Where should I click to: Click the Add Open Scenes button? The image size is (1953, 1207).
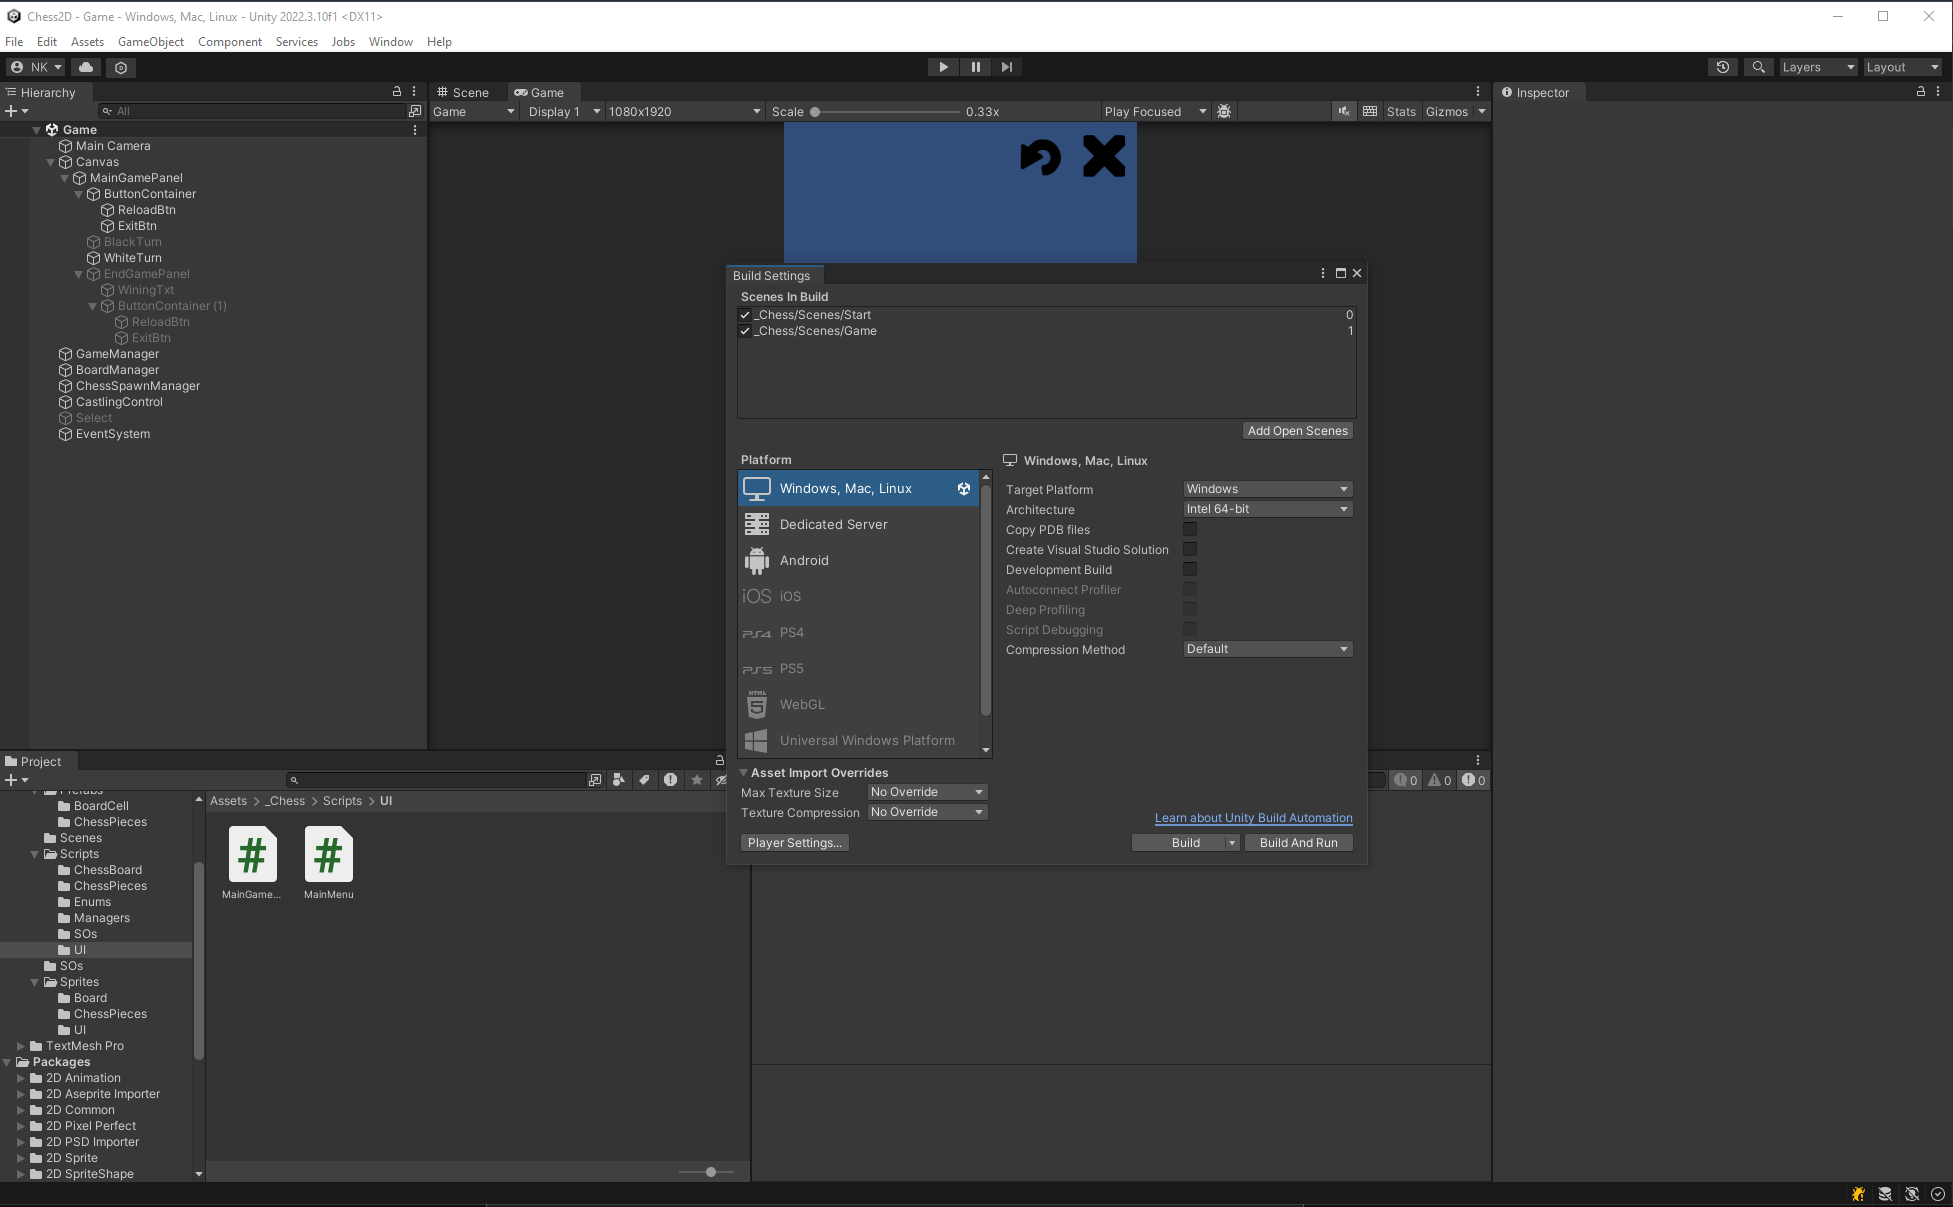1297,431
